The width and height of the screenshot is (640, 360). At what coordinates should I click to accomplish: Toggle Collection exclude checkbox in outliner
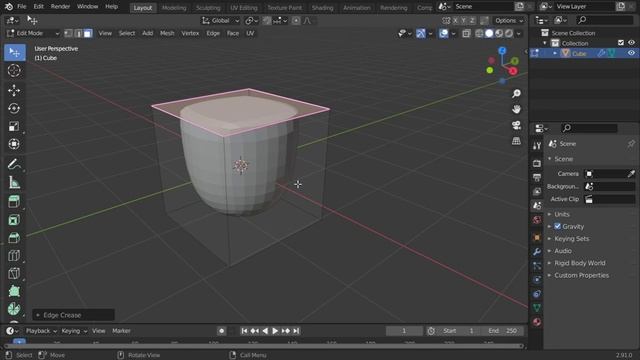point(621,43)
